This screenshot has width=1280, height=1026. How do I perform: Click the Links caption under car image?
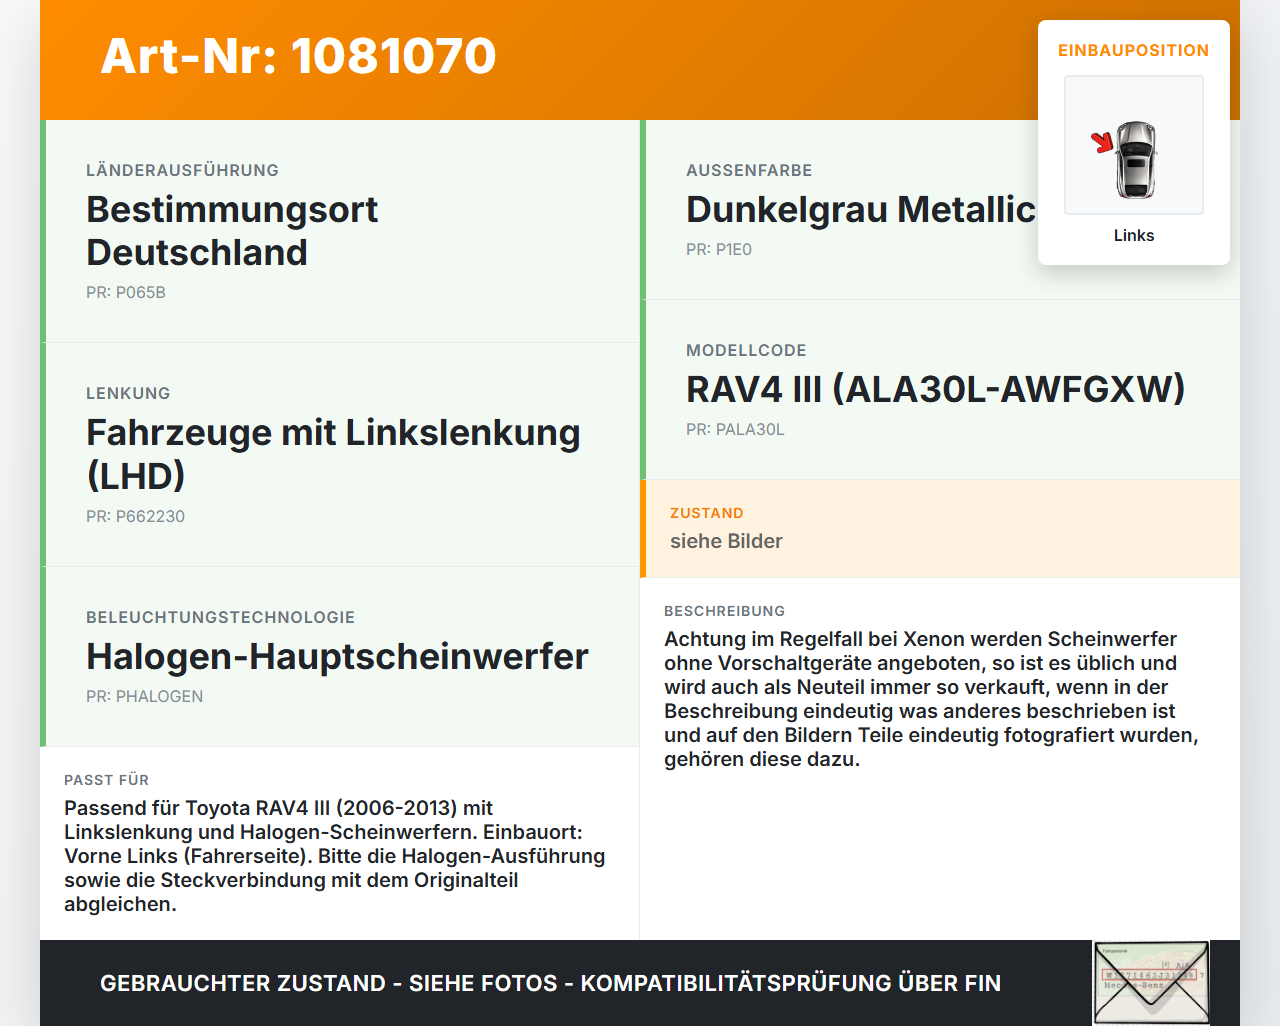pos(1134,235)
